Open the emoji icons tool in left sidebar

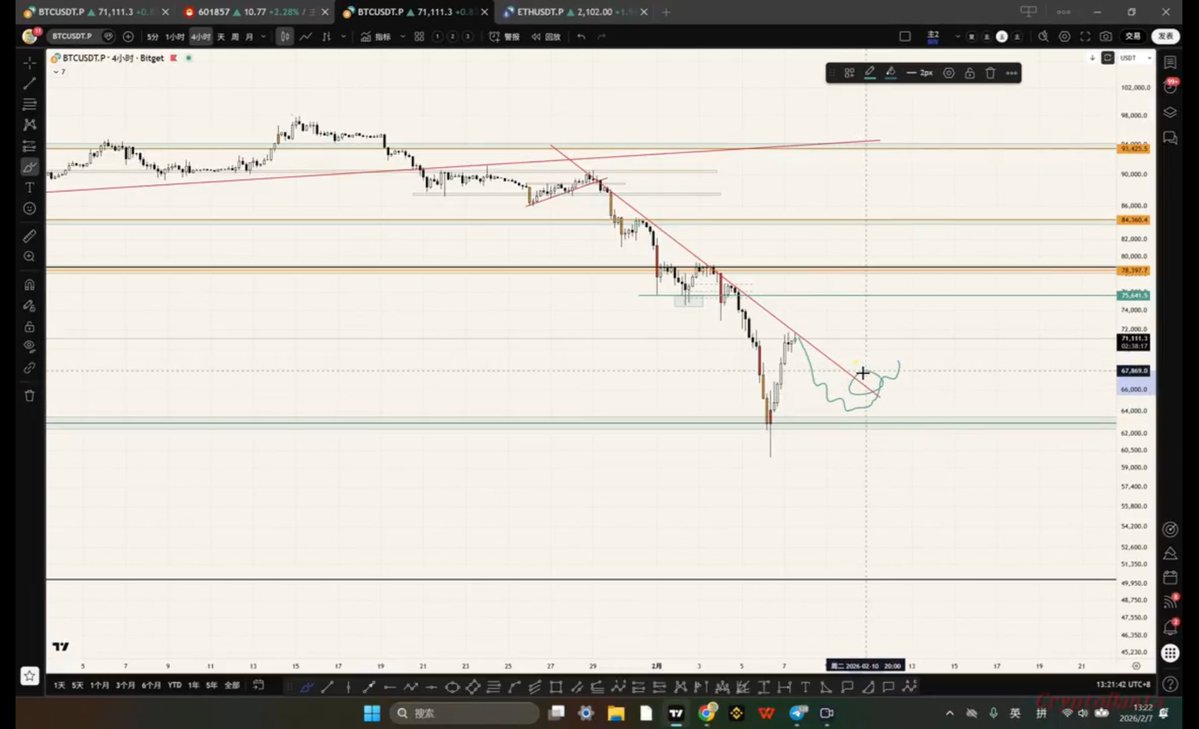click(30, 208)
